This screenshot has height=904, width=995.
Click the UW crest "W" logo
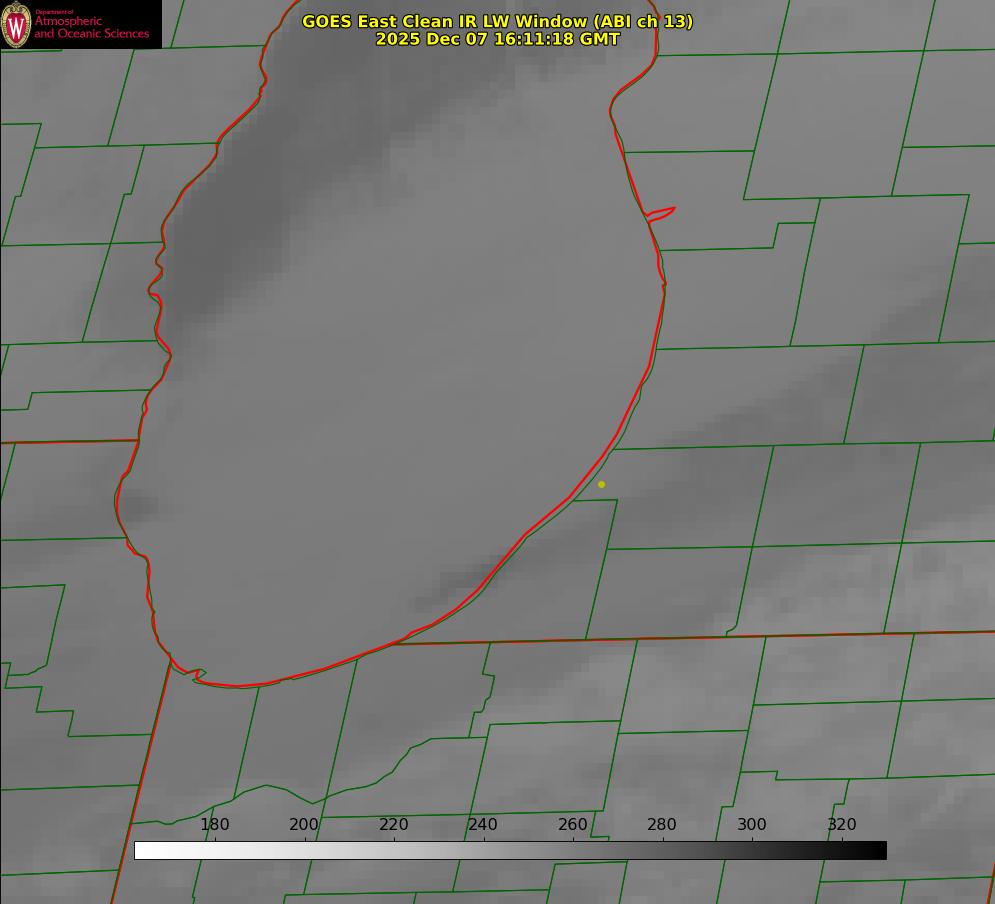[x=16, y=24]
